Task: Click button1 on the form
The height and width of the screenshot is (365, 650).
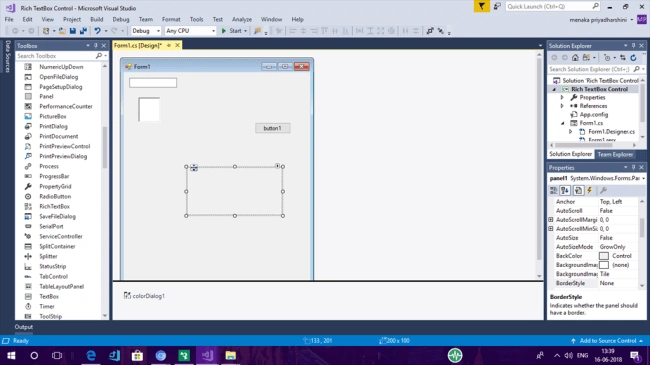Action: point(272,128)
